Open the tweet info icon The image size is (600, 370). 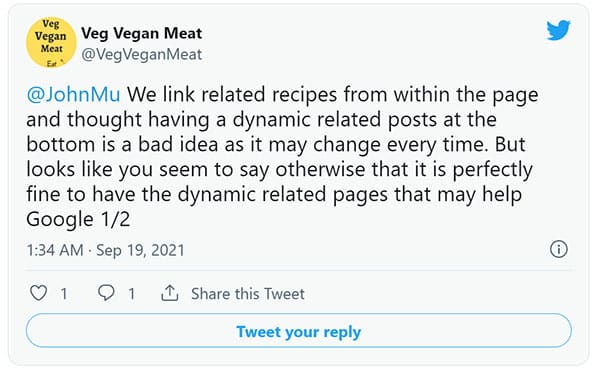point(559,249)
